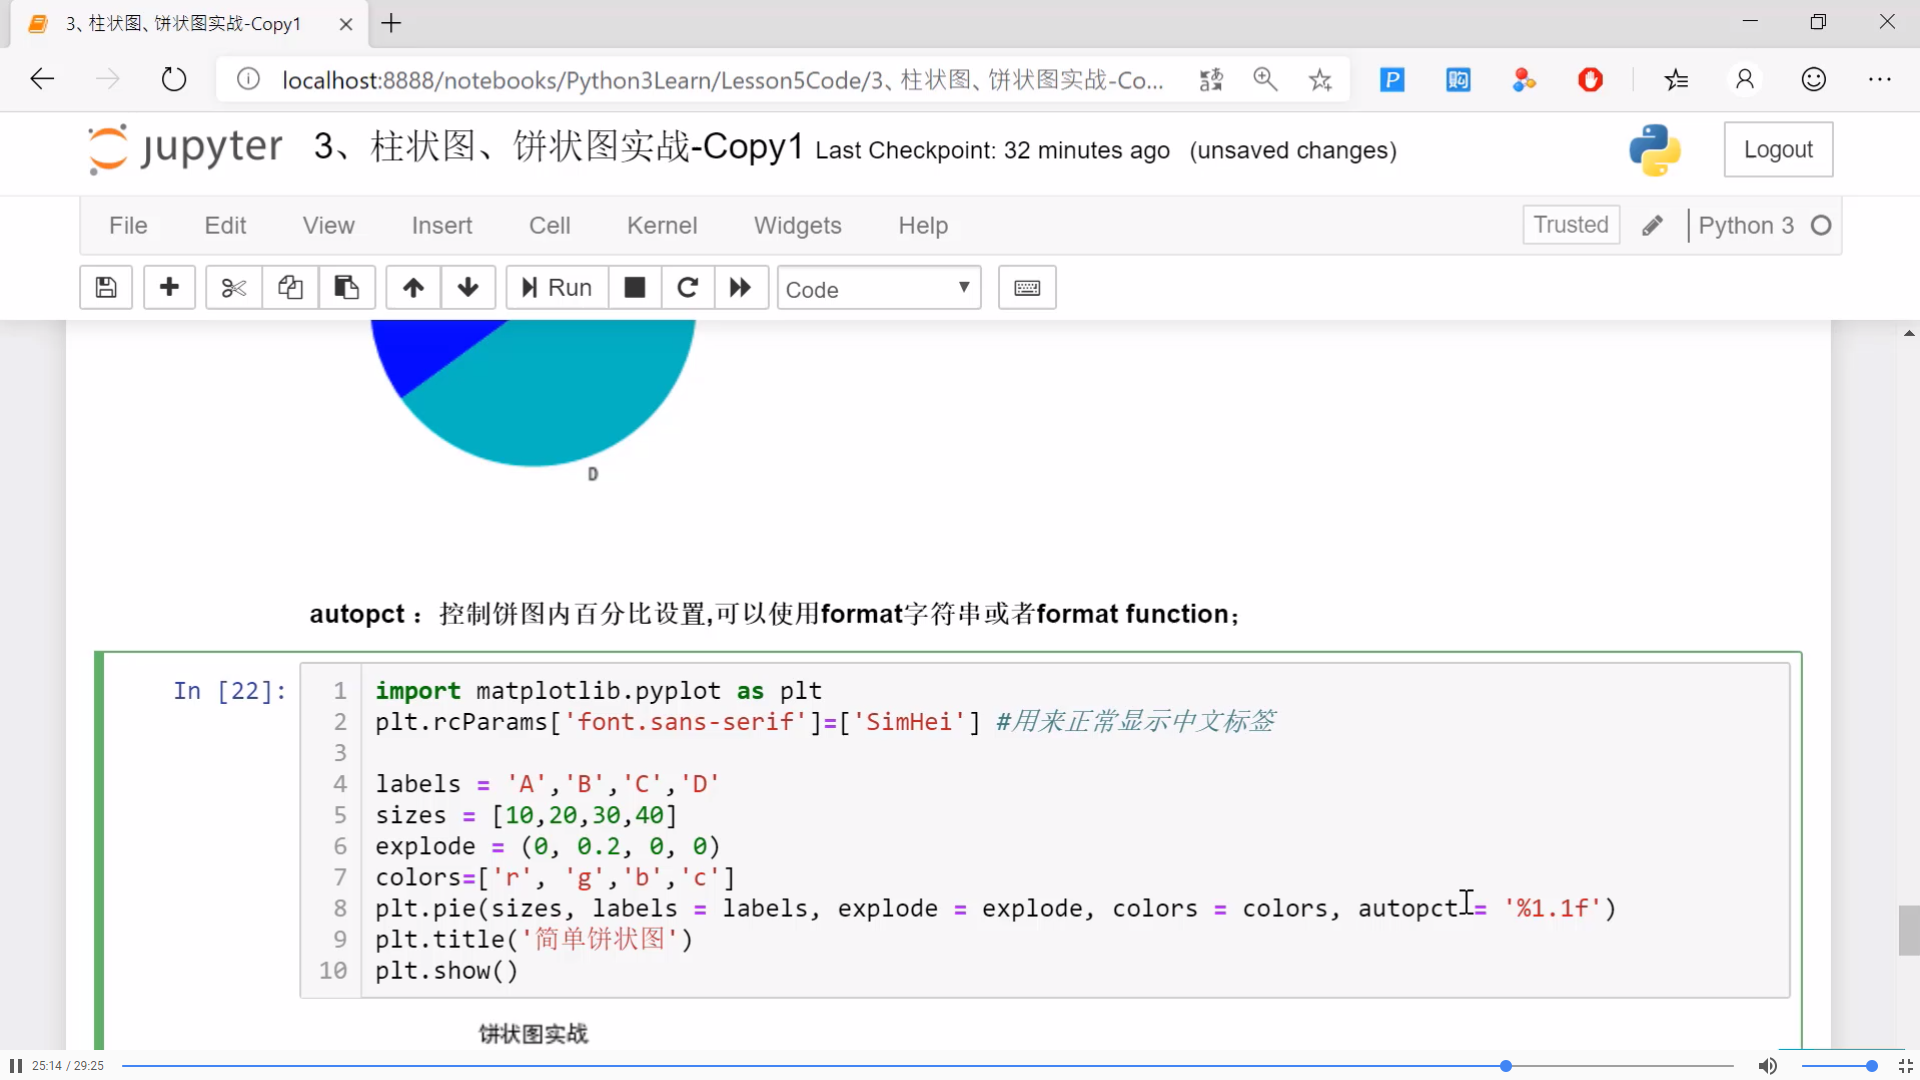The width and height of the screenshot is (1920, 1080).
Task: Move selected cell up arrow
Action: 413,288
